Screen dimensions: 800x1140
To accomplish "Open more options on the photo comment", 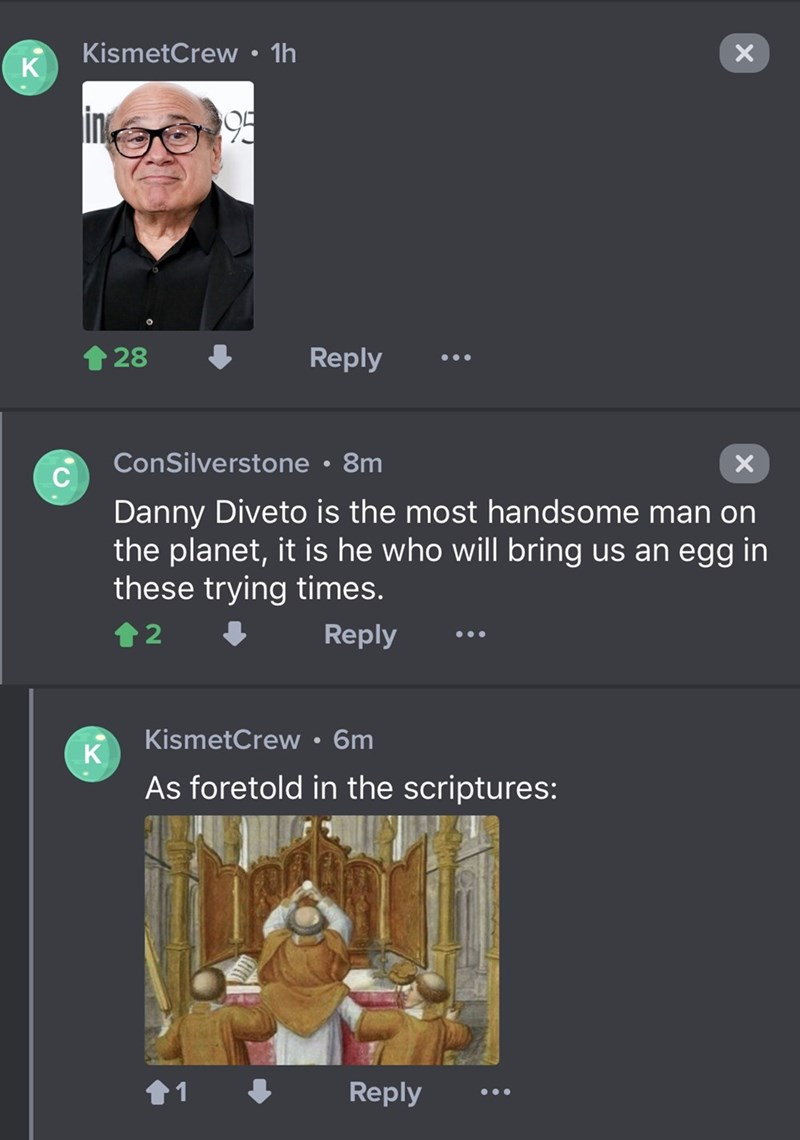I will (454, 358).
